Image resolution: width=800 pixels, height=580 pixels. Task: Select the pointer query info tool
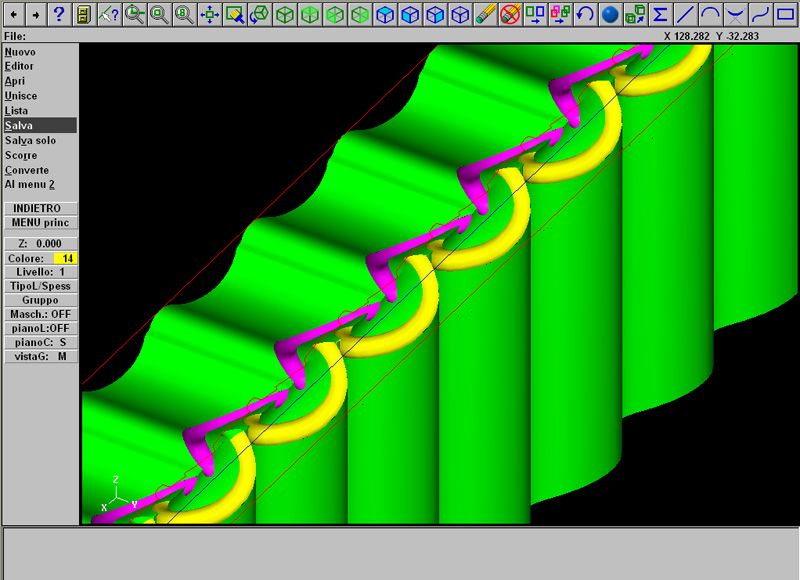coord(109,15)
